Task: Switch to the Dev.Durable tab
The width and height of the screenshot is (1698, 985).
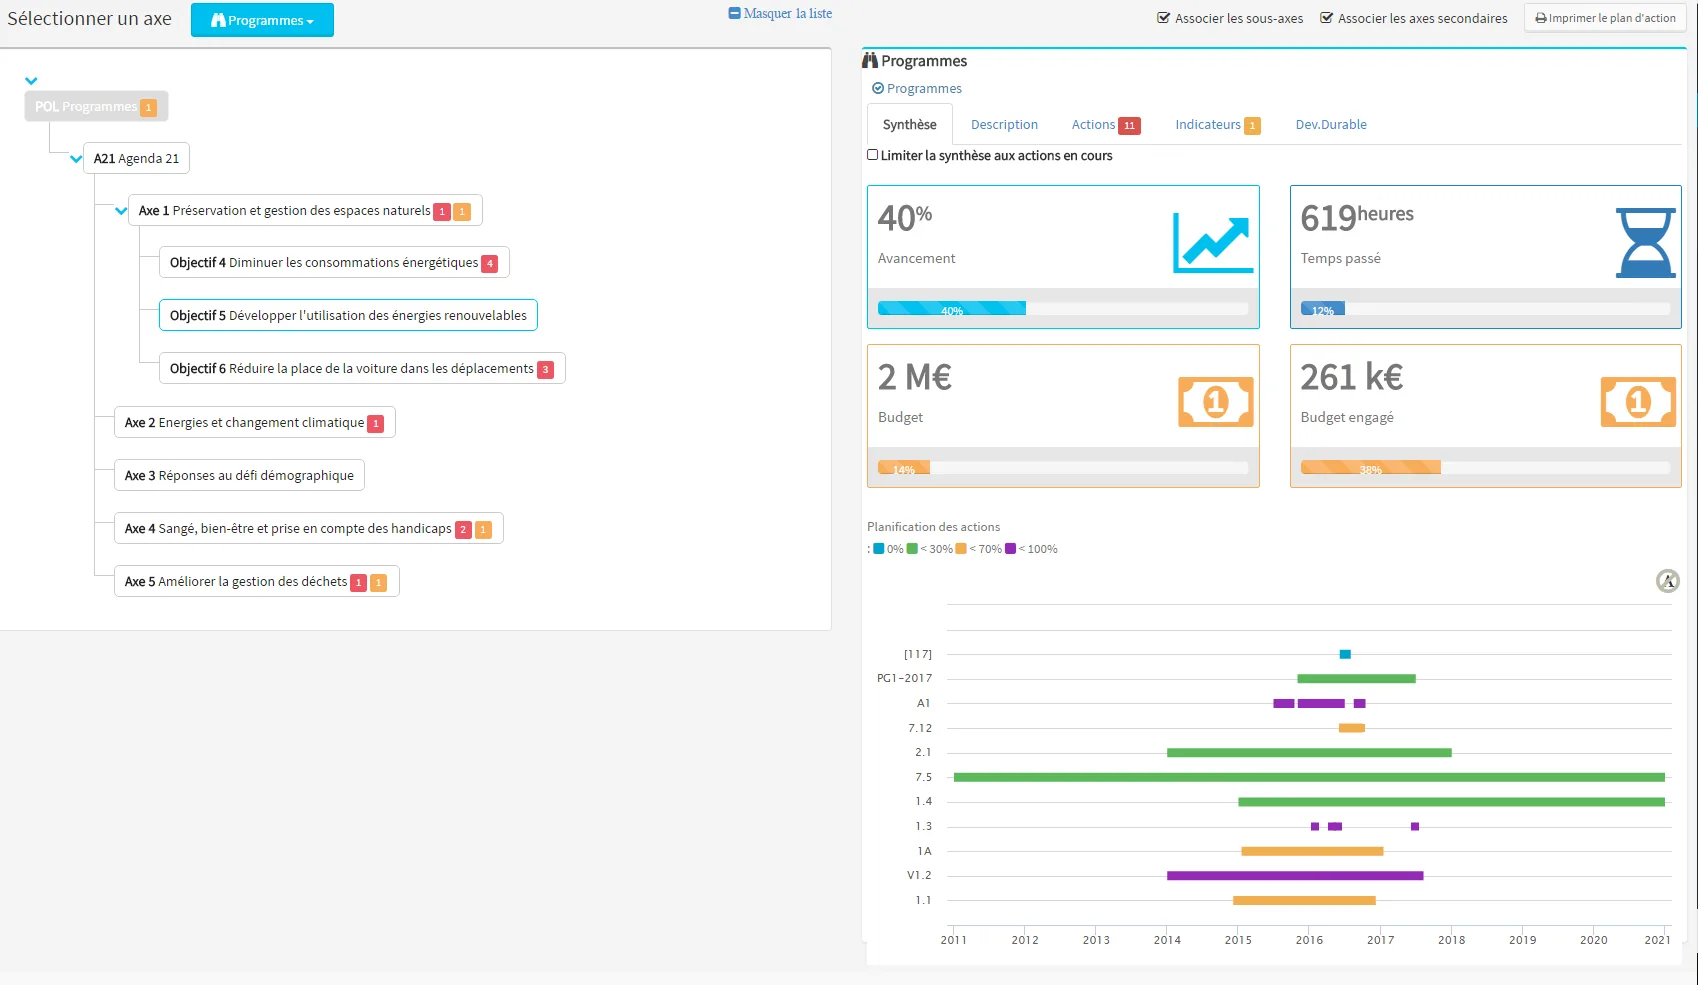Action: coord(1331,125)
